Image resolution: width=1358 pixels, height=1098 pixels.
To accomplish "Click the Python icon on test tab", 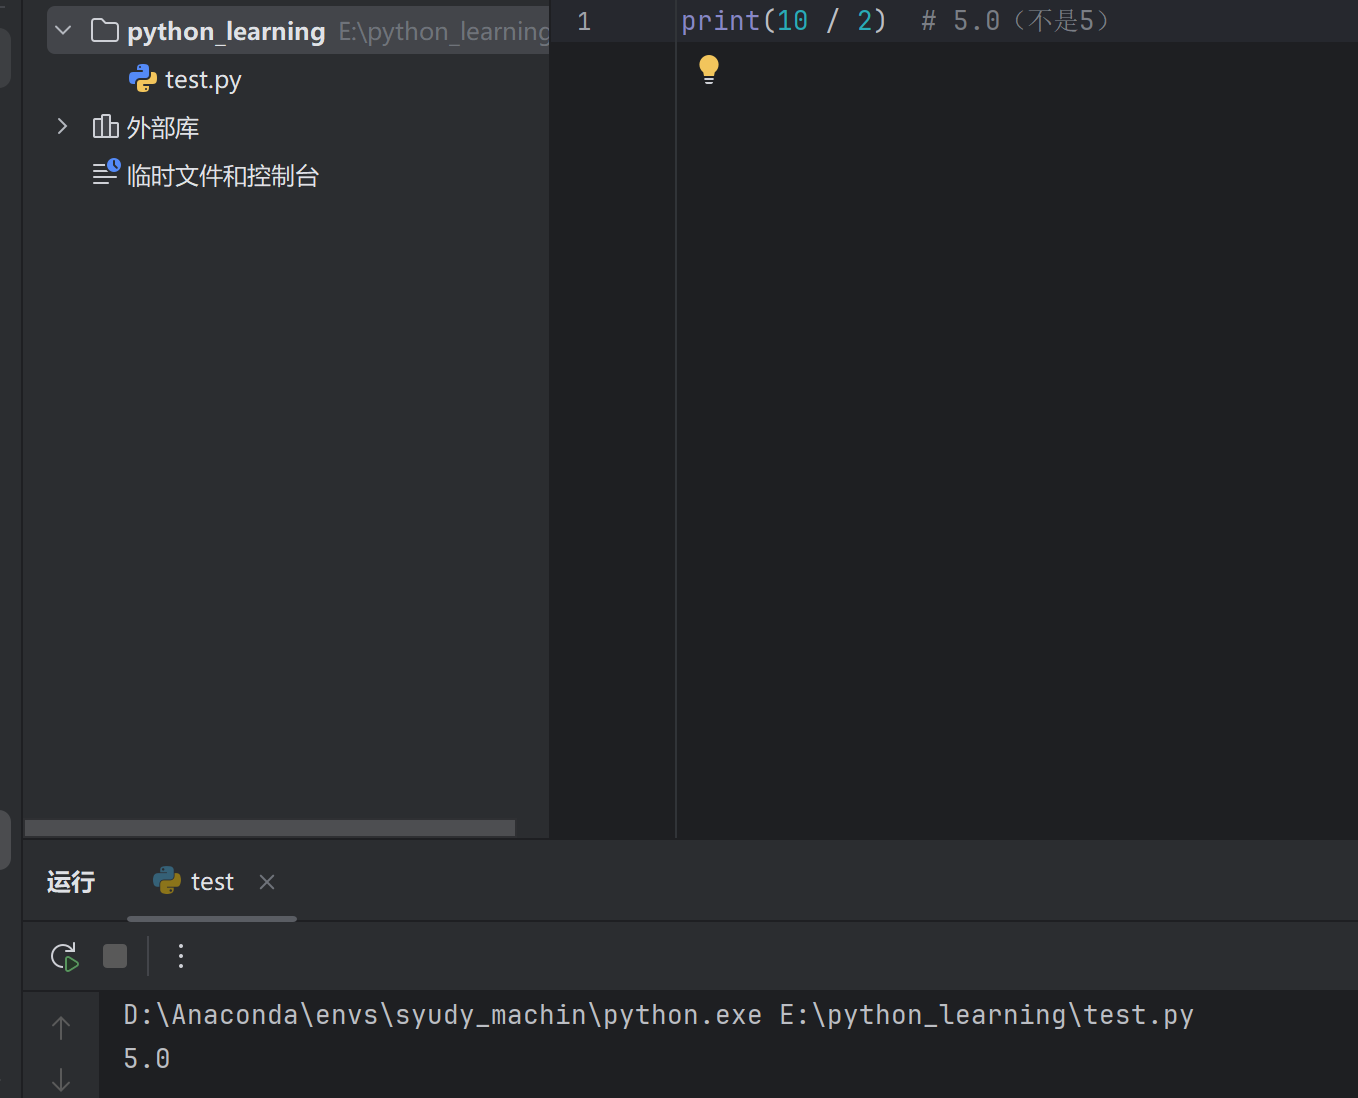I will point(167,881).
